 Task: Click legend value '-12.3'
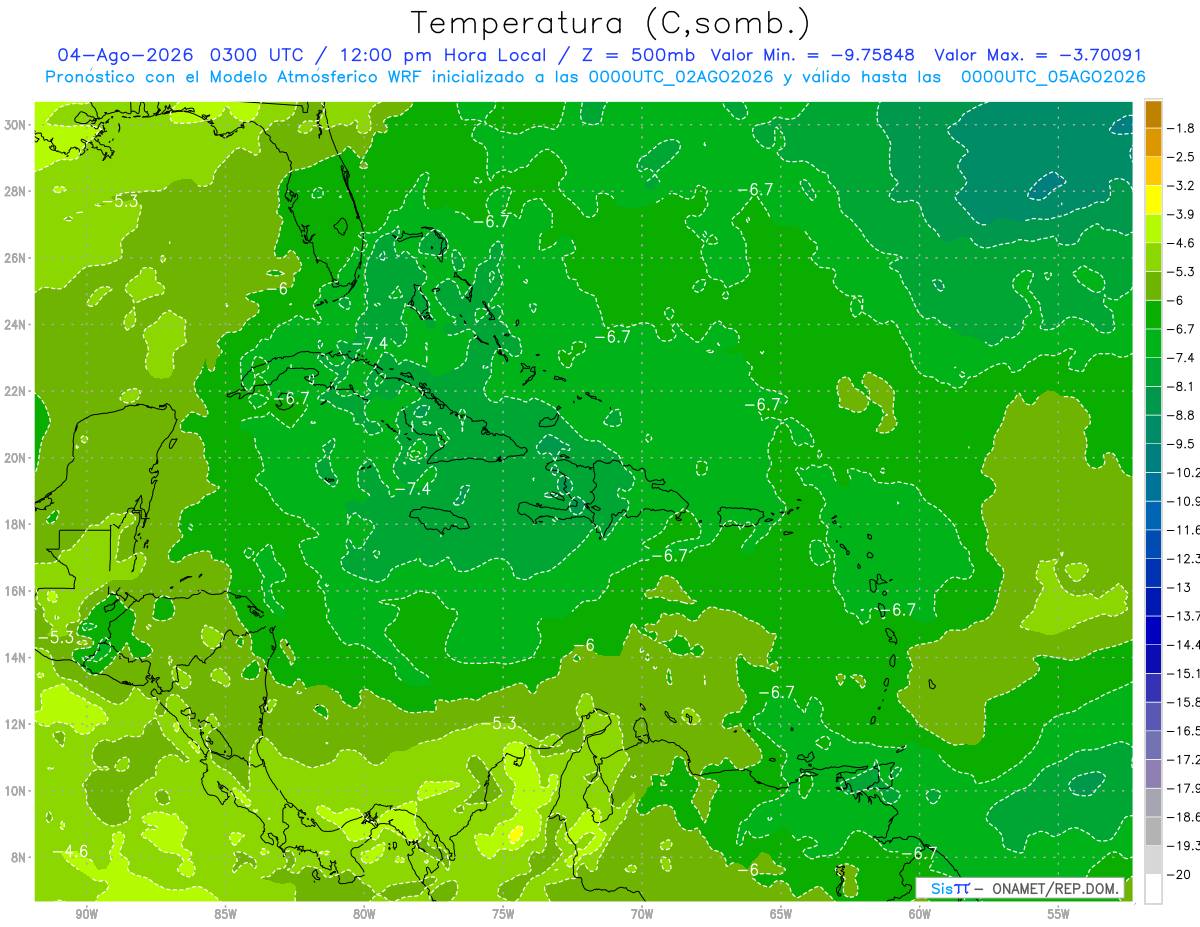click(1184, 558)
